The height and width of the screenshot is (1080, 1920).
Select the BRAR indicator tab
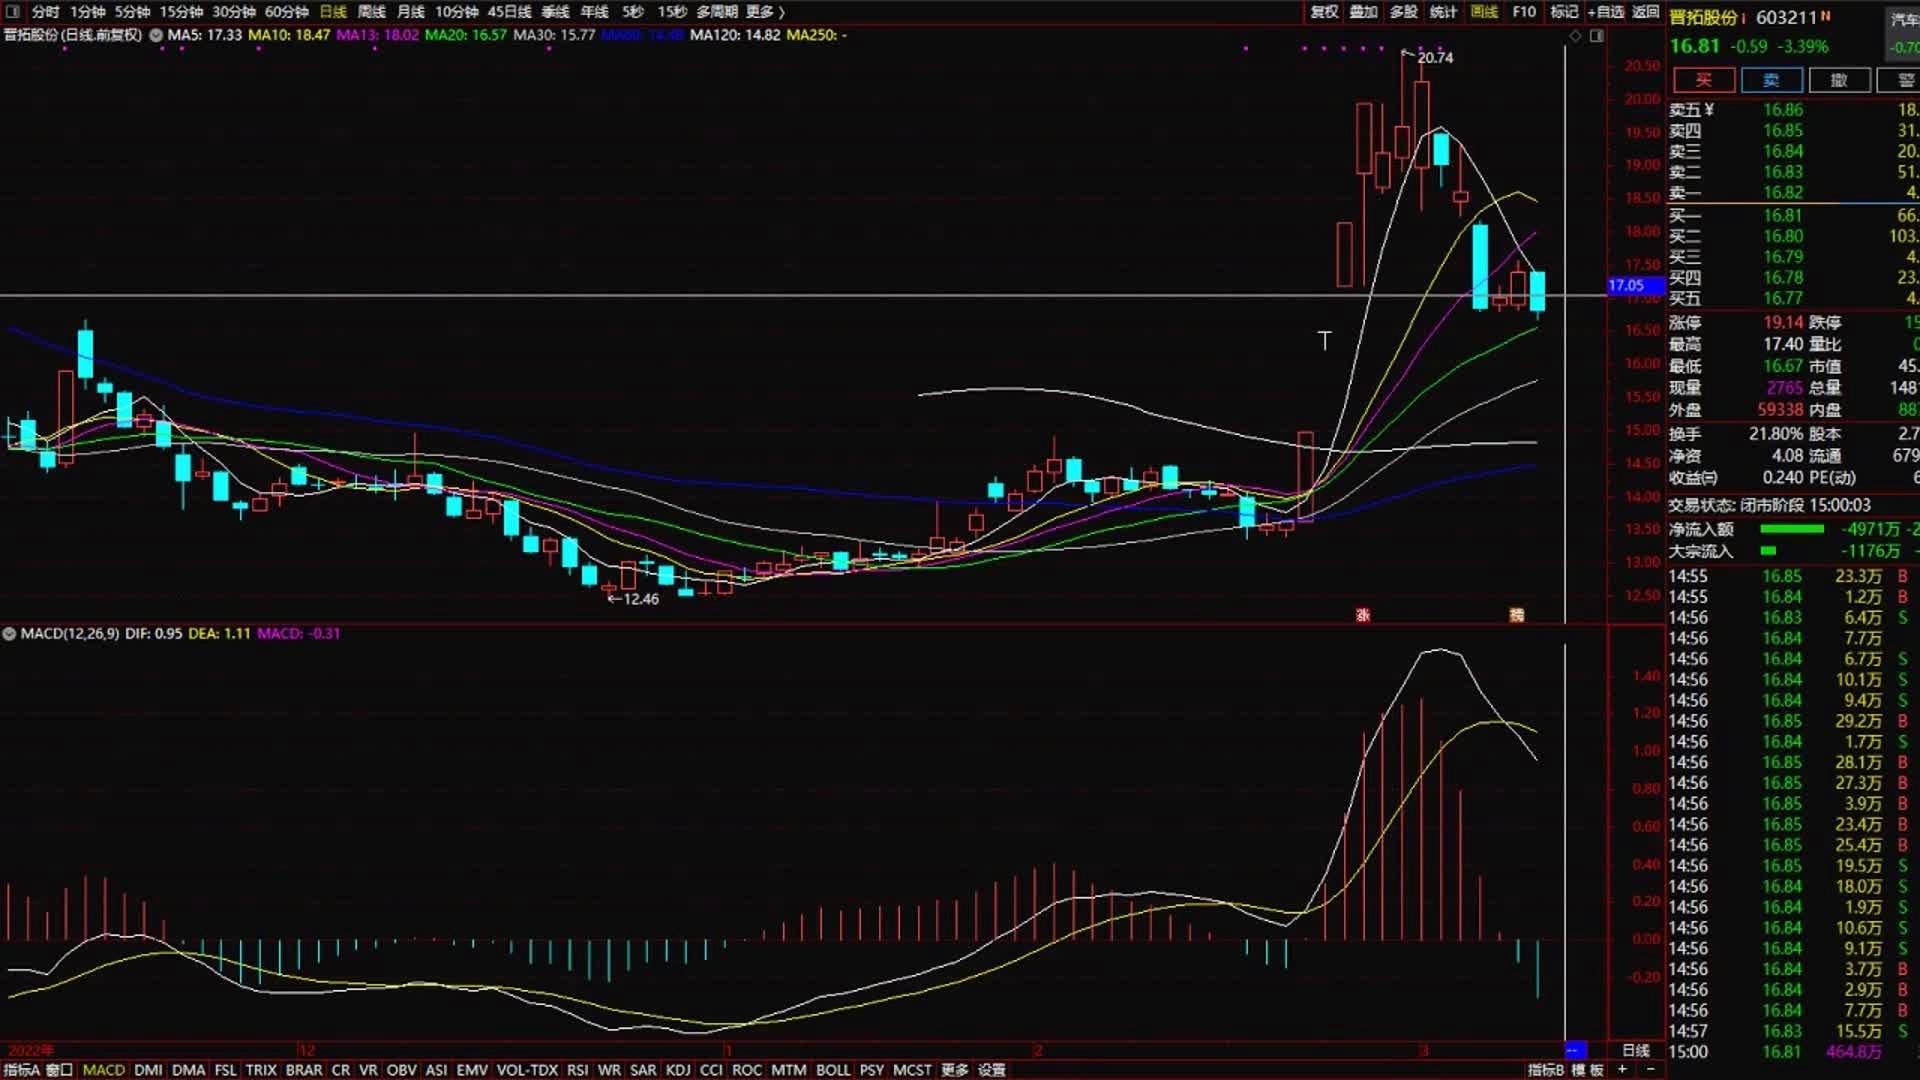(304, 1070)
